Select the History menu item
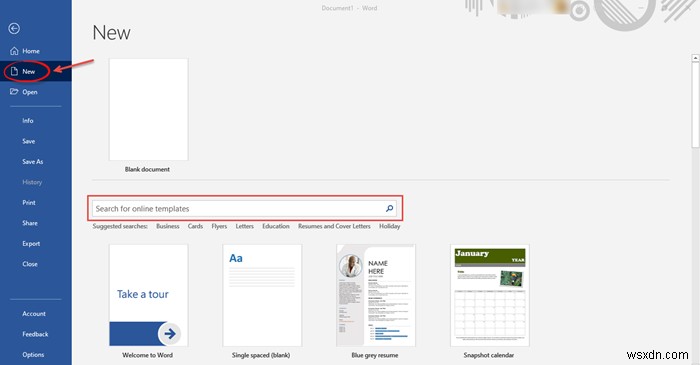Screen dimensions: 700x365 [x=32, y=182]
